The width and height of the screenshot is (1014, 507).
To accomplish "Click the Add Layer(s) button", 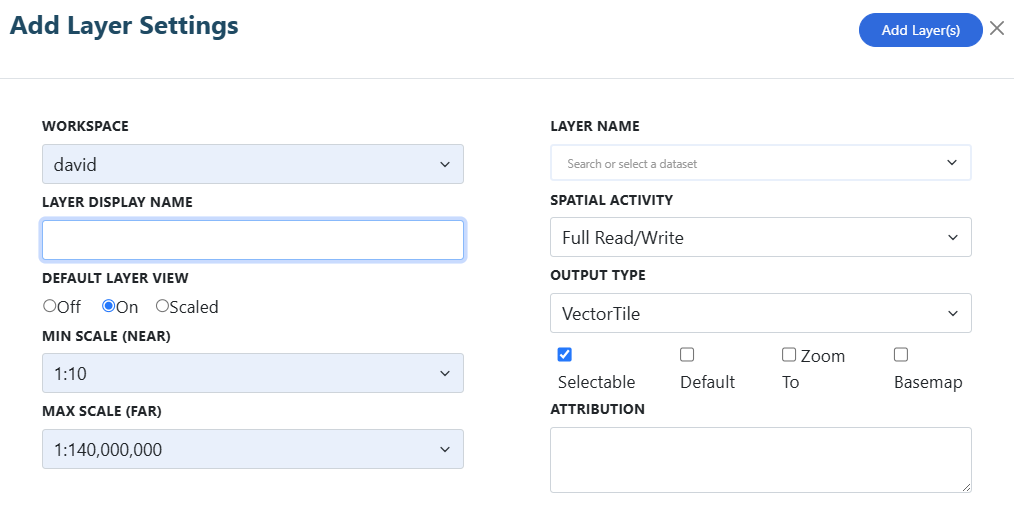I will (x=920, y=30).
